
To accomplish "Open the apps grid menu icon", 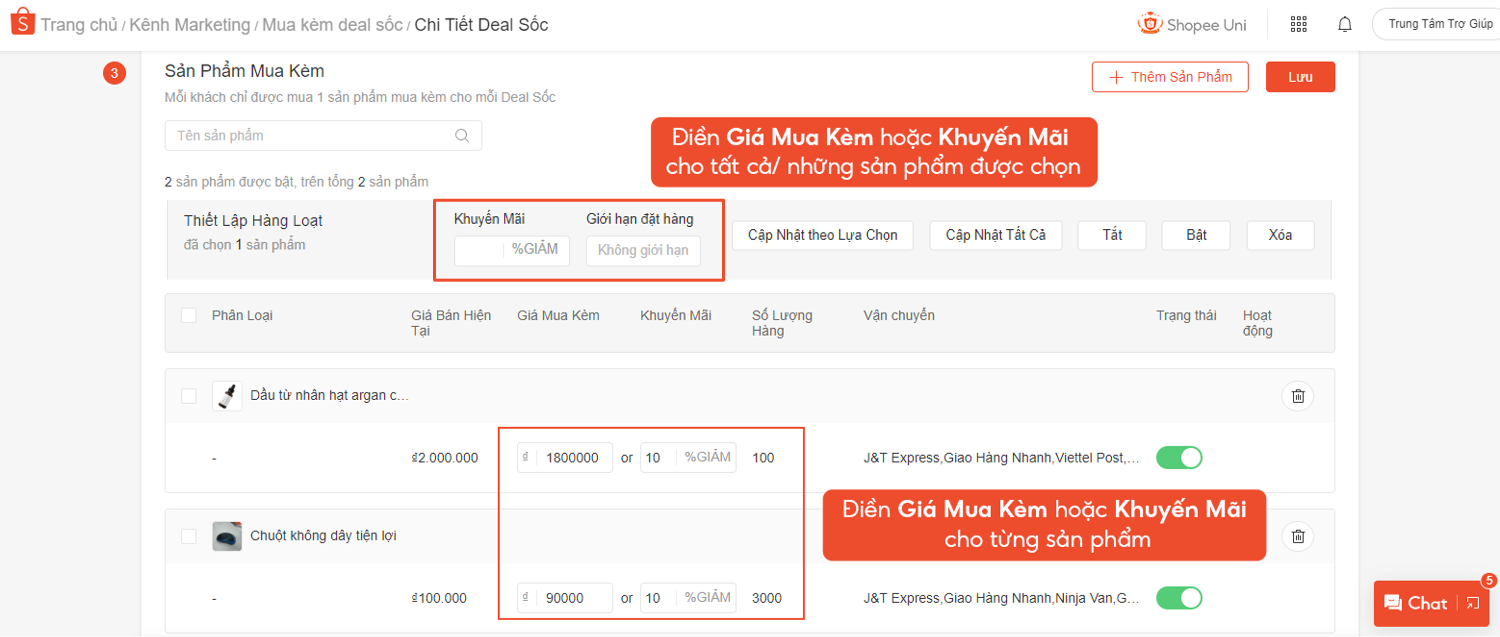I will pos(1298,24).
